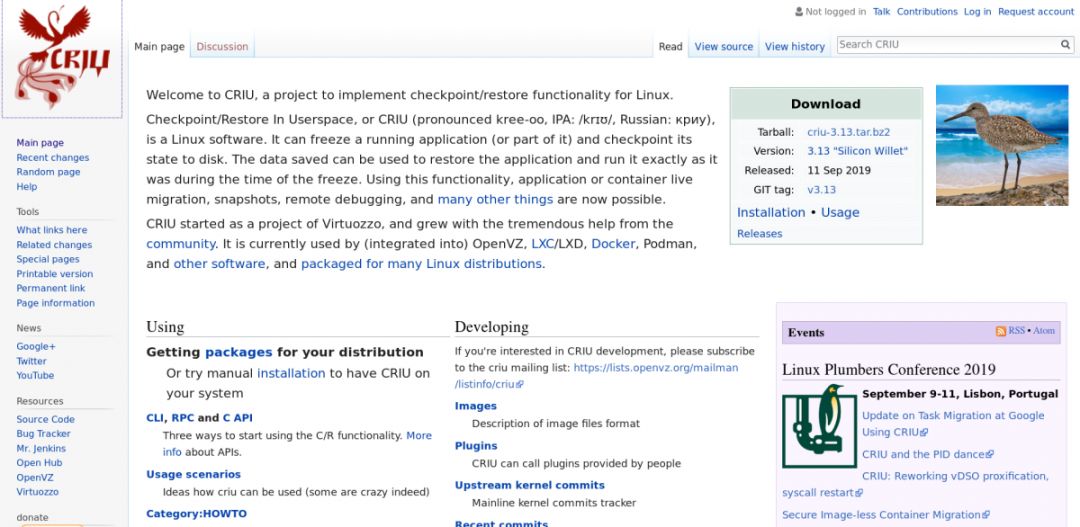
Task: Open the Help sidebar link
Action: coord(26,187)
